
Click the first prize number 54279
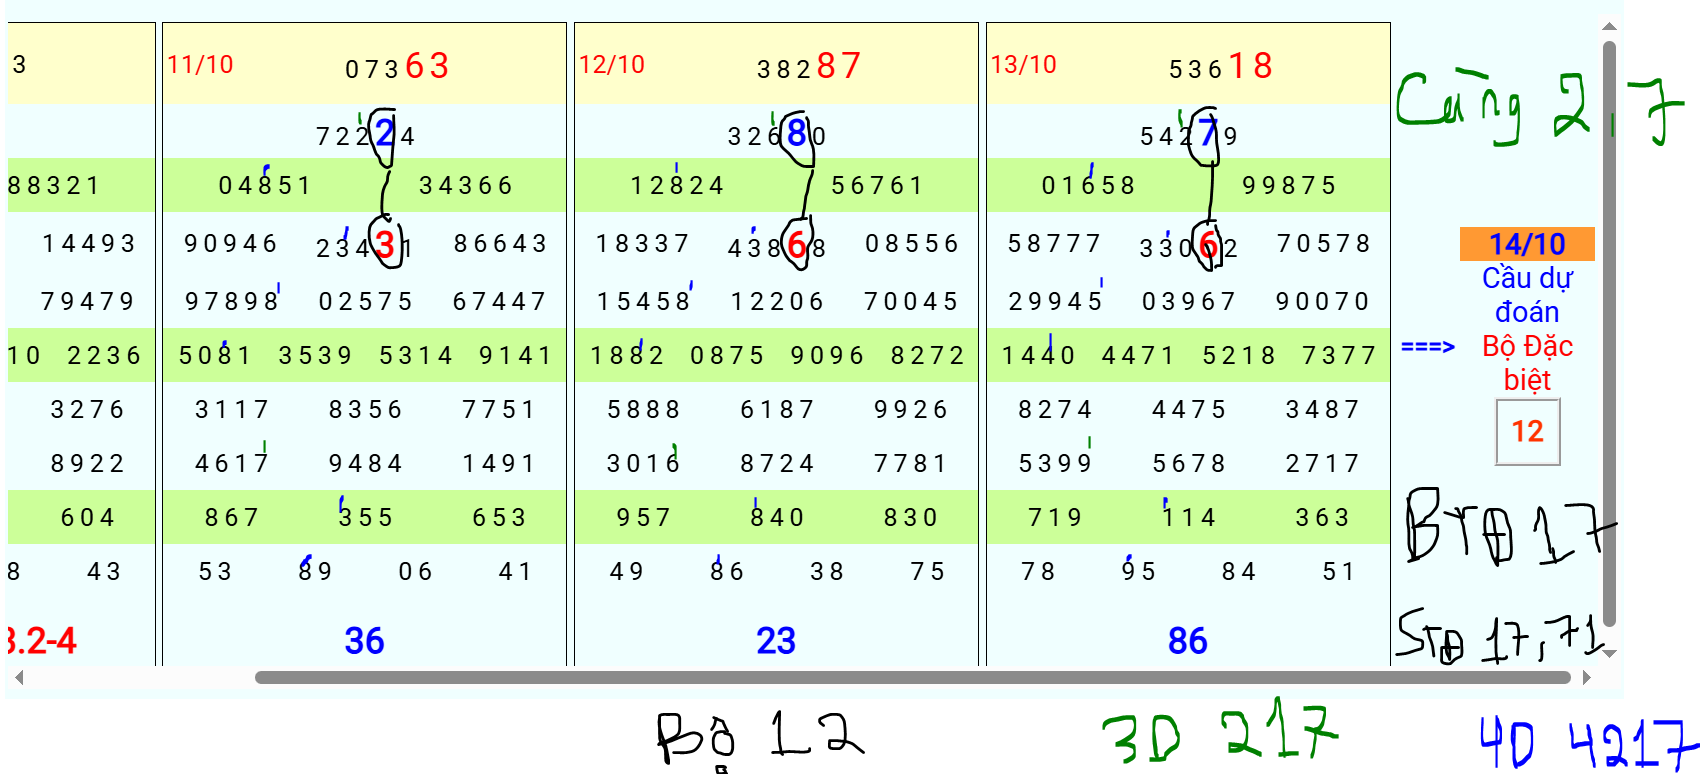click(x=1189, y=135)
